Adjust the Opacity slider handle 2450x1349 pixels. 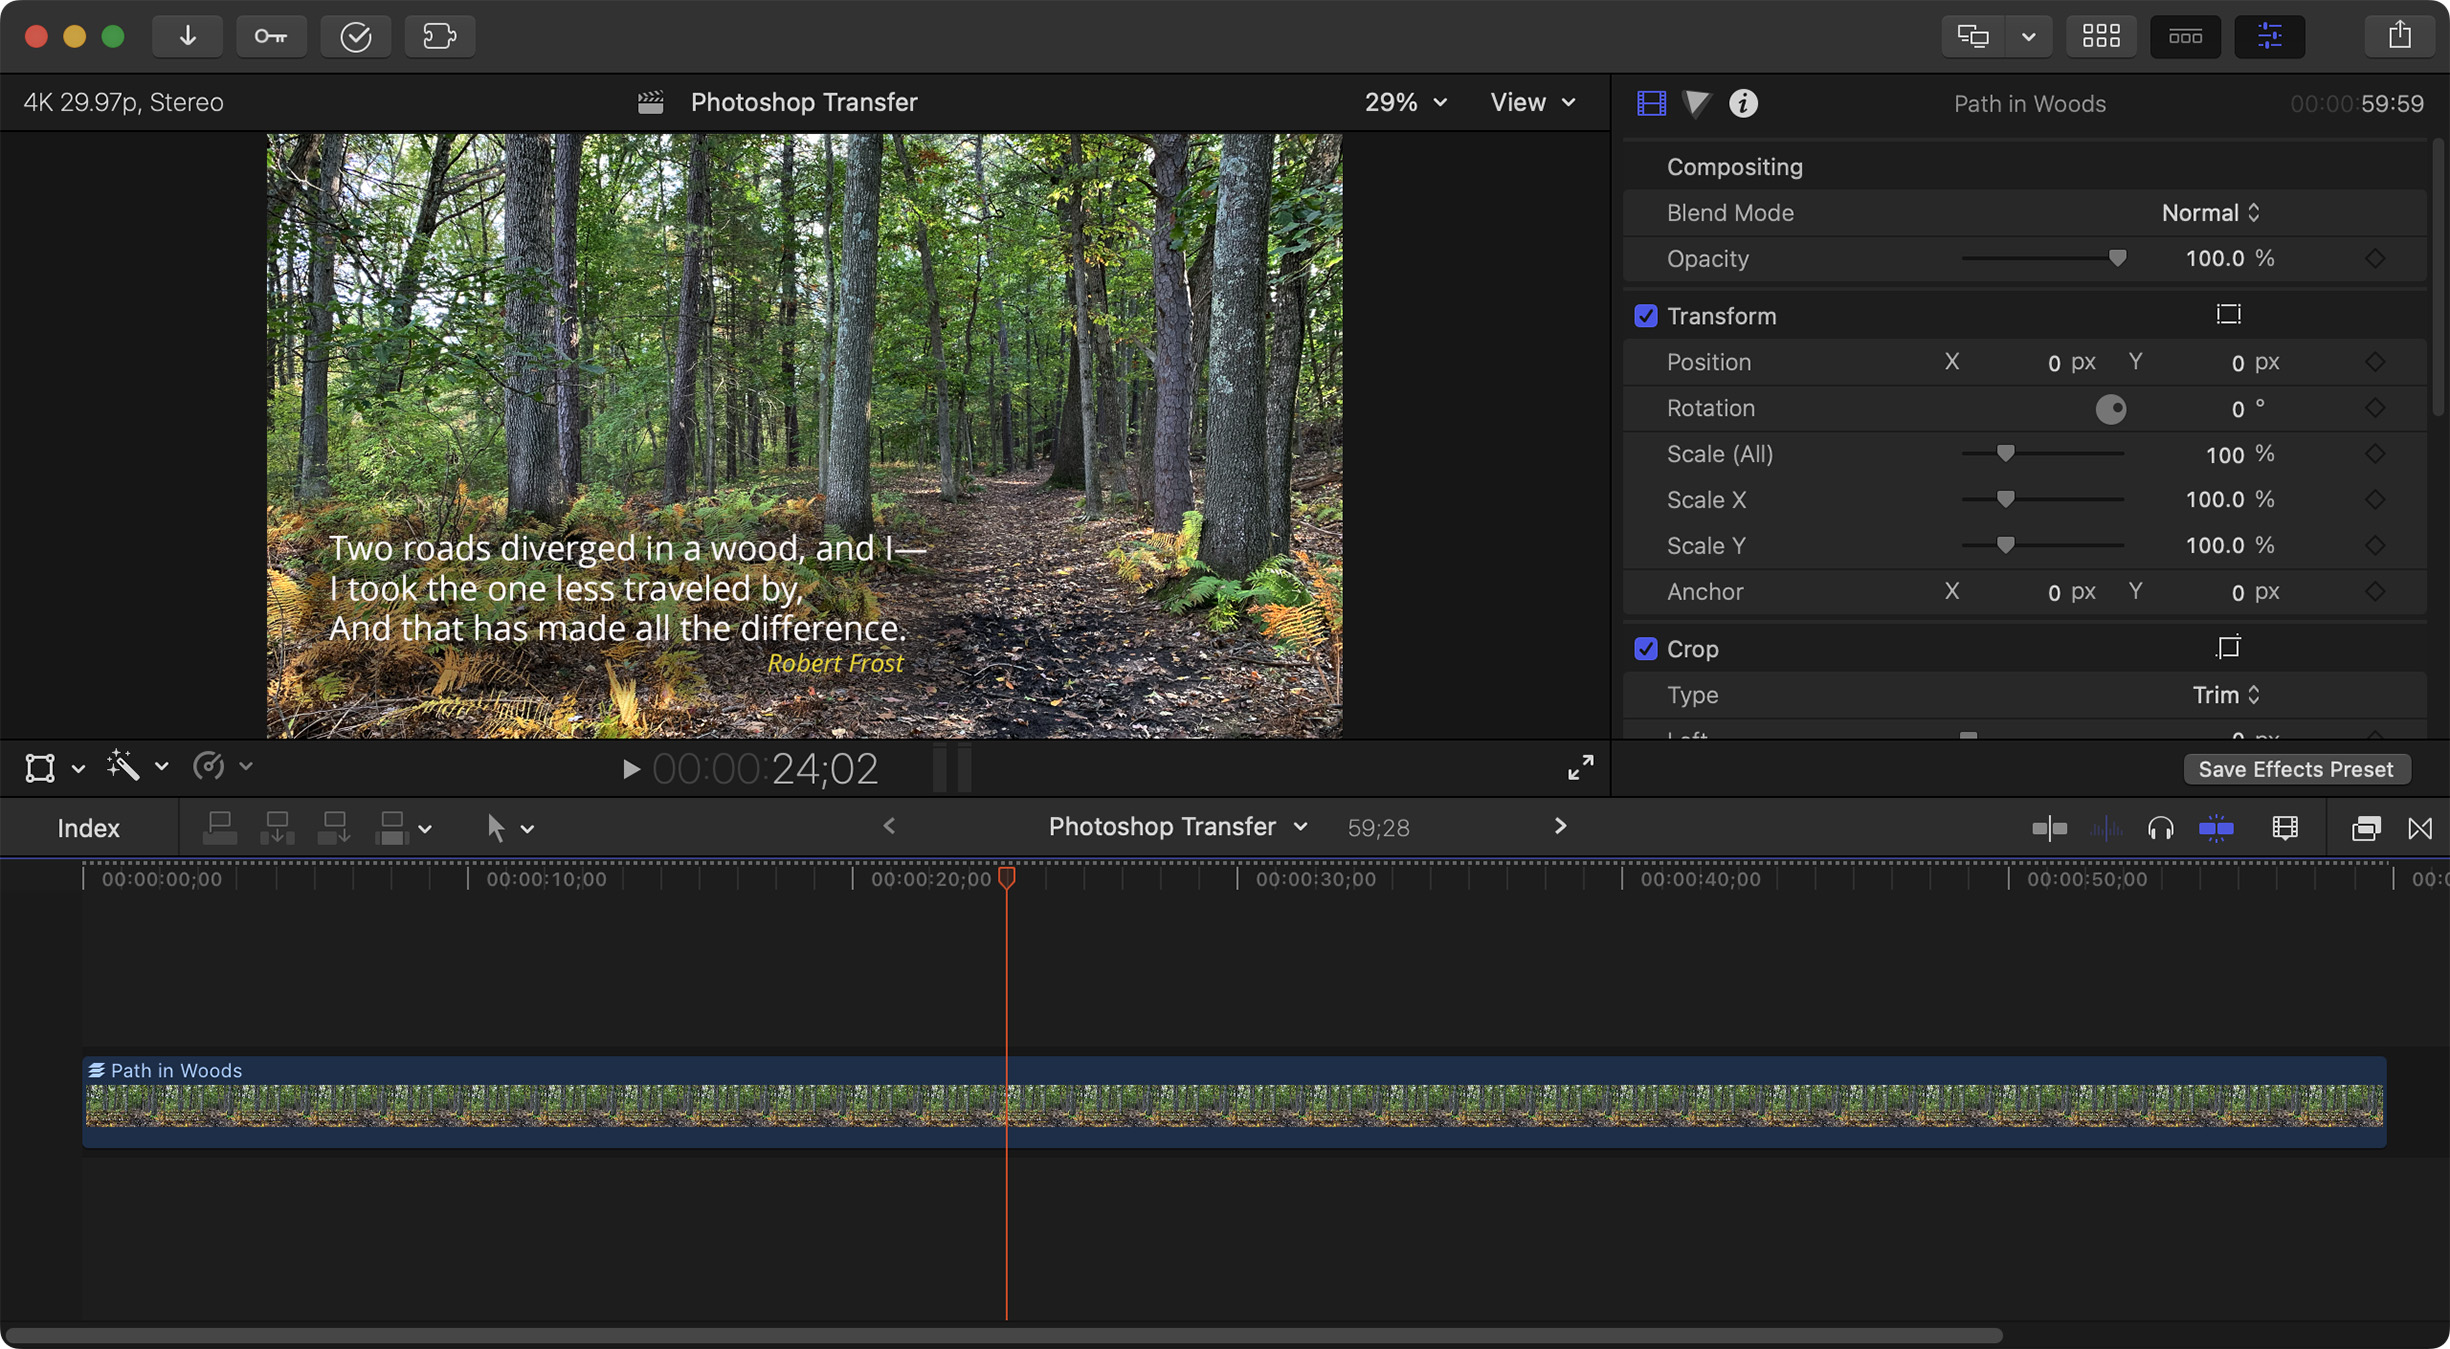tap(2117, 259)
